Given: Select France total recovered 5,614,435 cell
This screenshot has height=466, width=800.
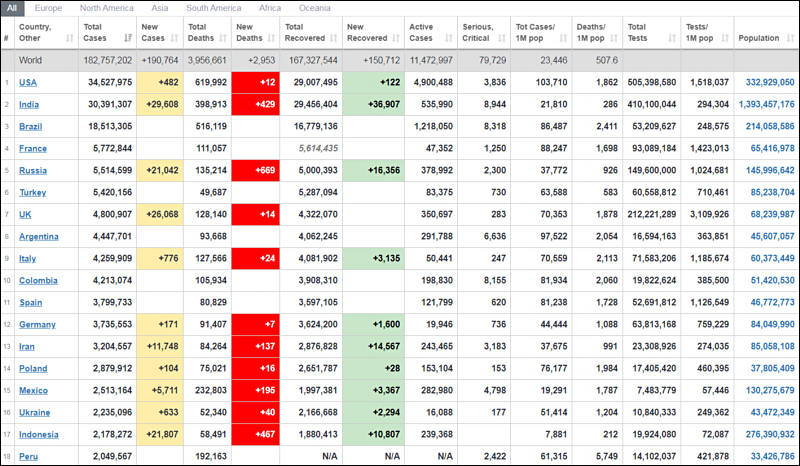Looking at the screenshot, I should [x=311, y=149].
